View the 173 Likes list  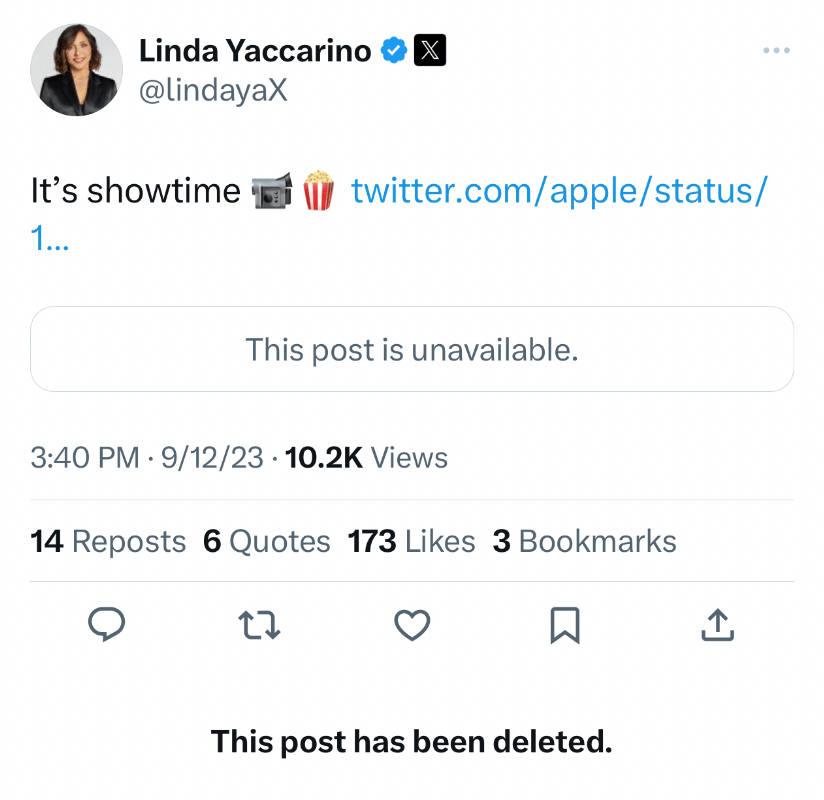point(411,541)
